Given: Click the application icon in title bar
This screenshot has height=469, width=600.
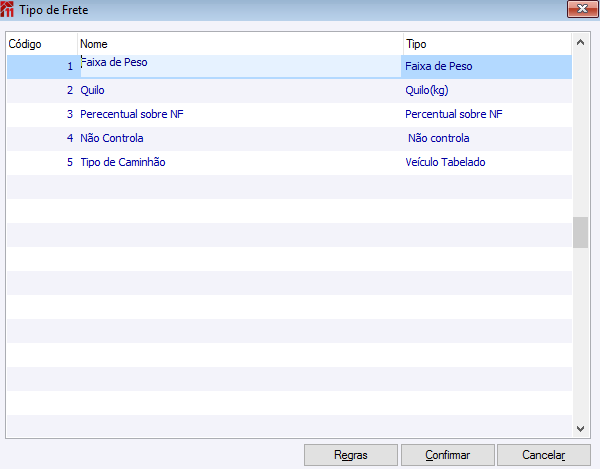Looking at the screenshot, I should tap(7, 9).
